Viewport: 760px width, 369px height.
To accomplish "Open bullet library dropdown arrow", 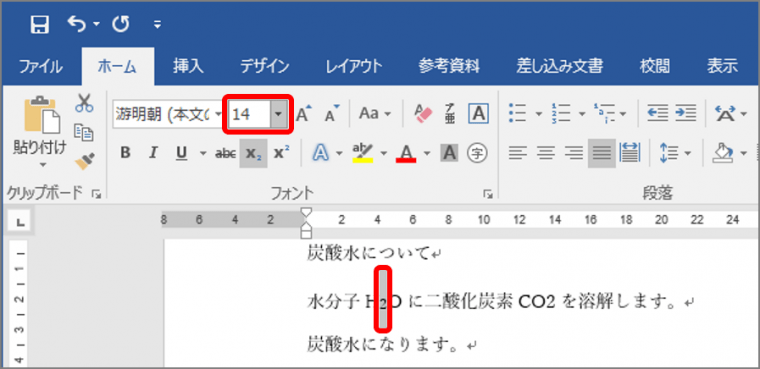I will [x=538, y=114].
